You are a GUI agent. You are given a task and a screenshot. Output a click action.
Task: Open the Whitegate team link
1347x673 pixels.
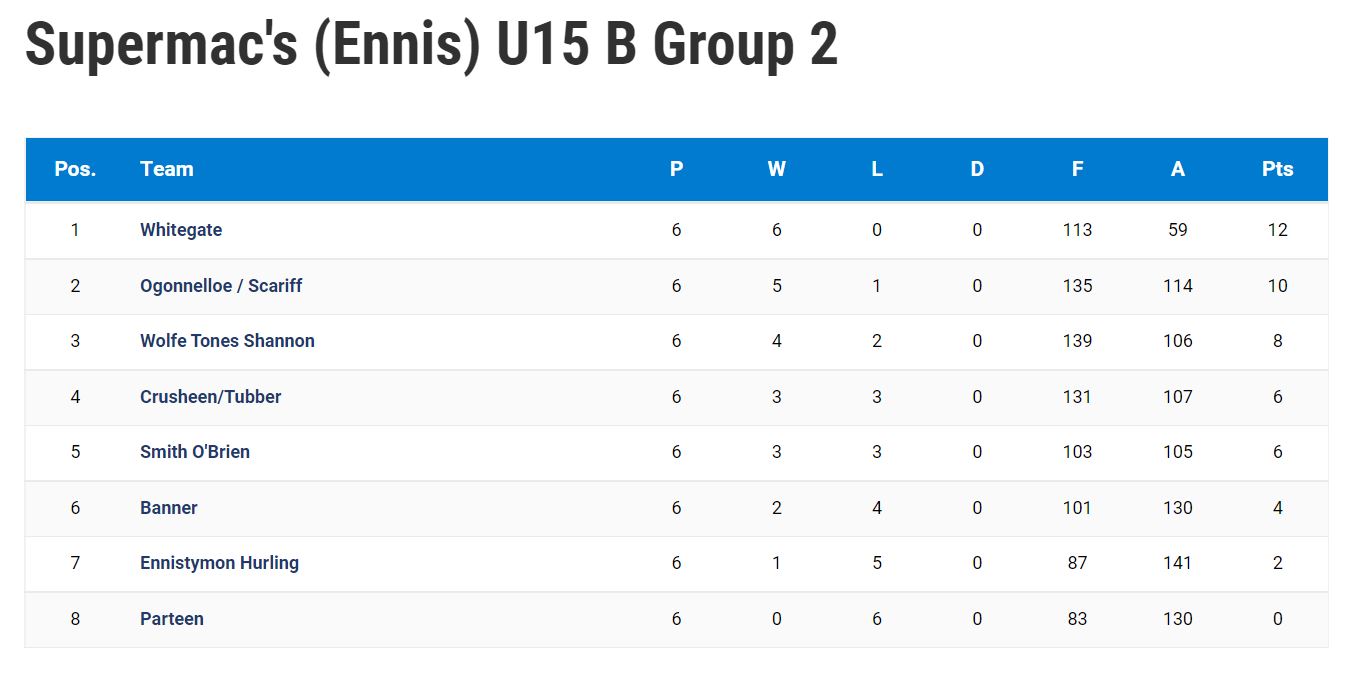[181, 230]
